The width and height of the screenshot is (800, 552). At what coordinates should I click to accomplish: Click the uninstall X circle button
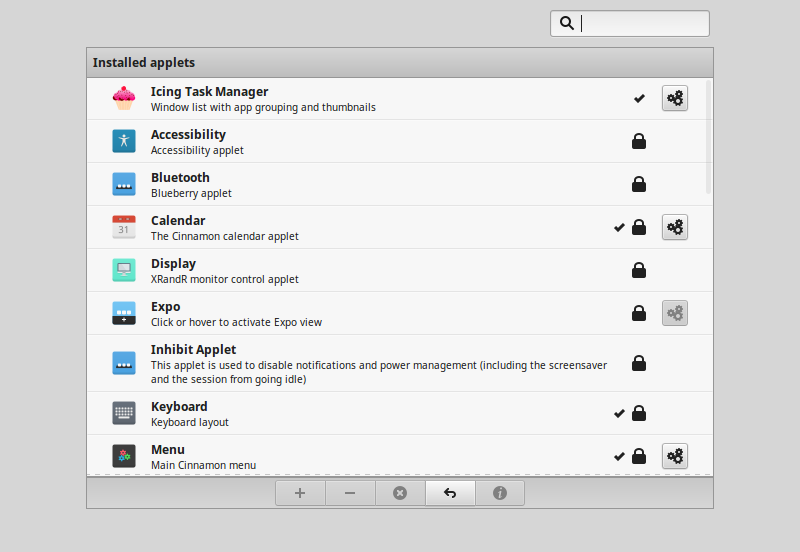click(400, 493)
